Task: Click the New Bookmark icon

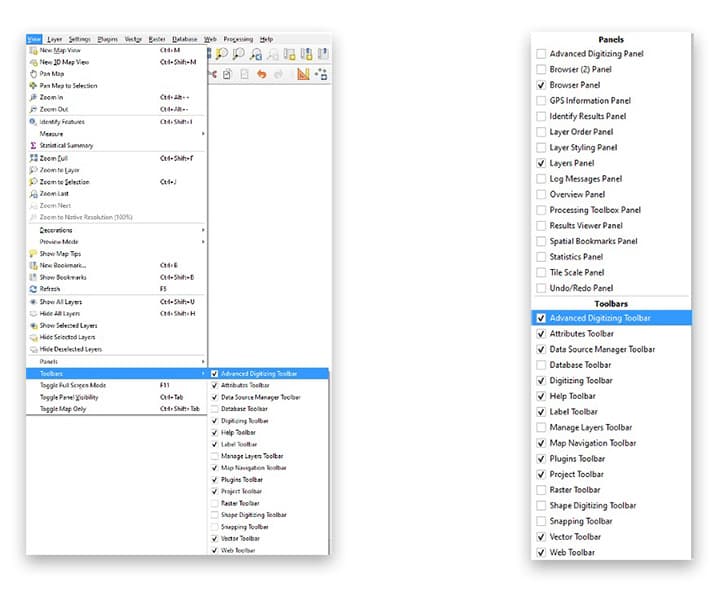Action: (x=33, y=265)
